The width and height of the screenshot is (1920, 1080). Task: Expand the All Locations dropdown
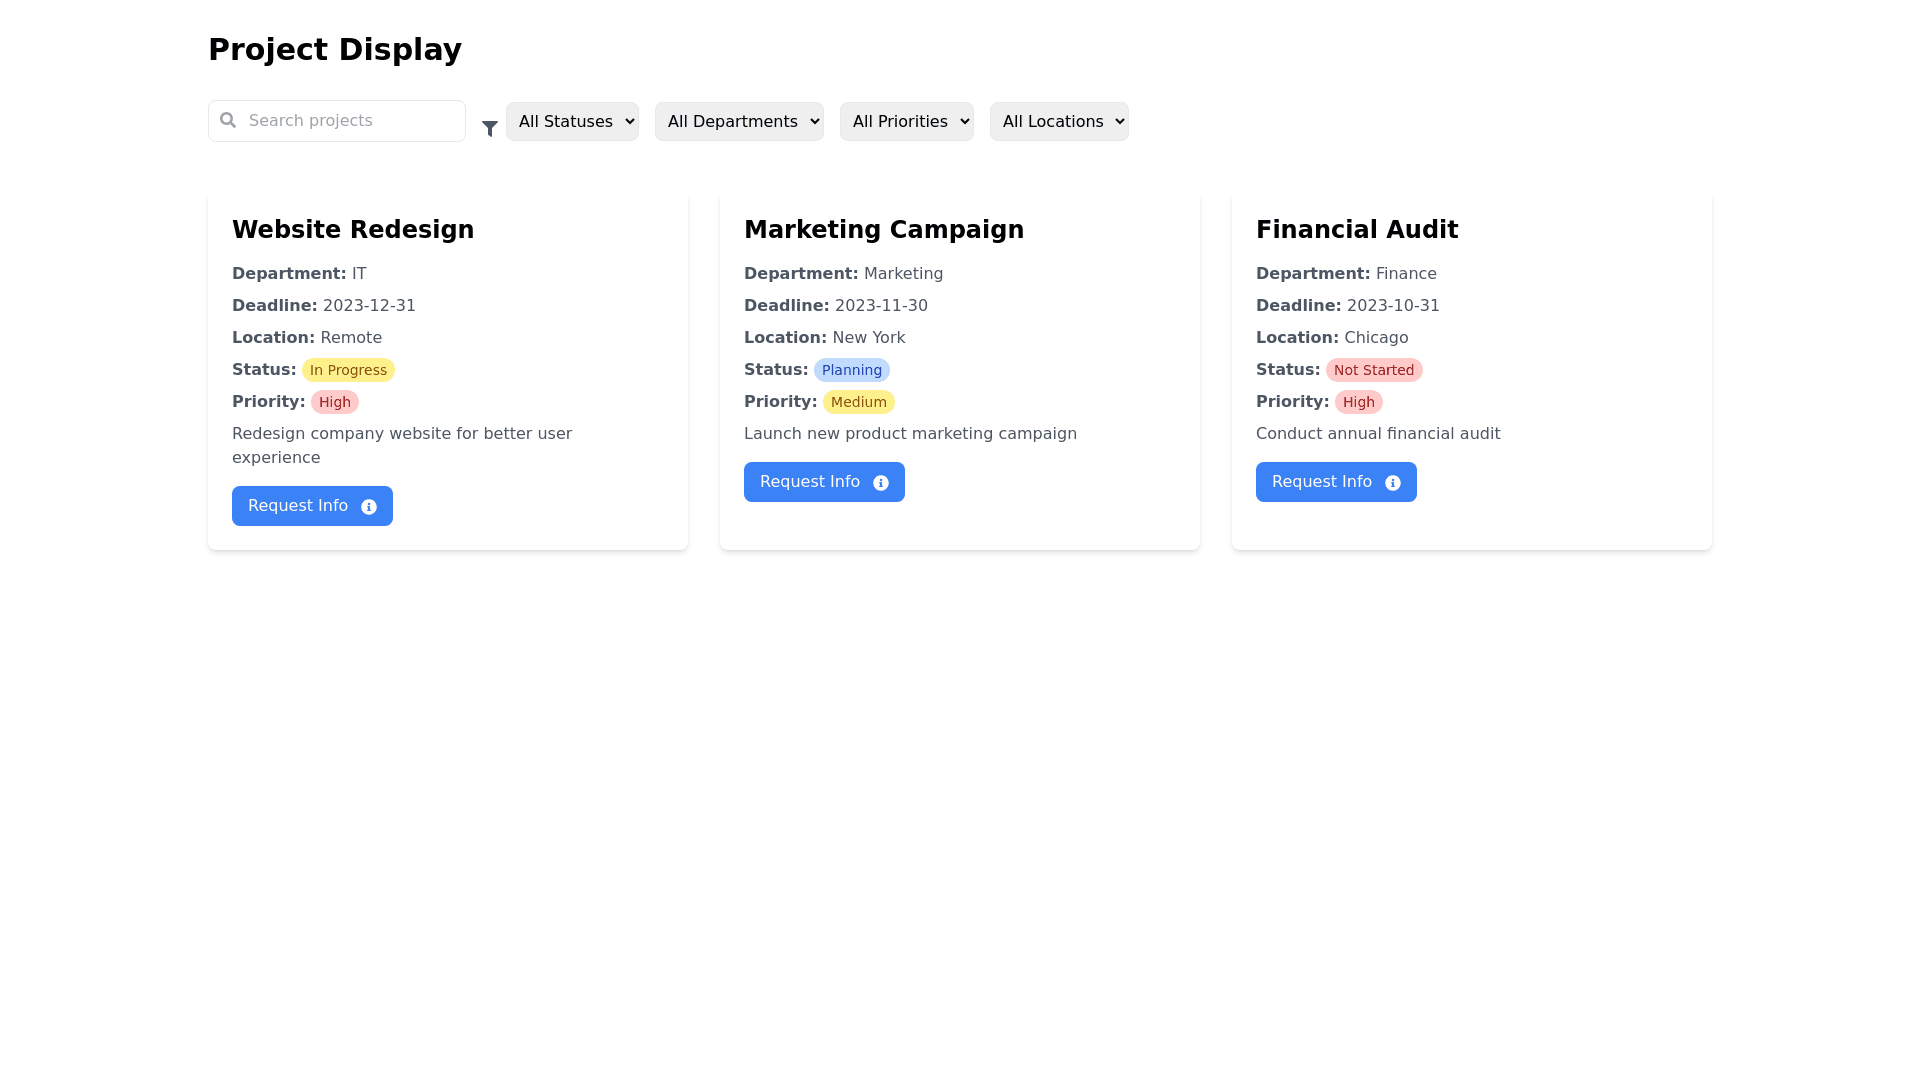(x=1059, y=122)
